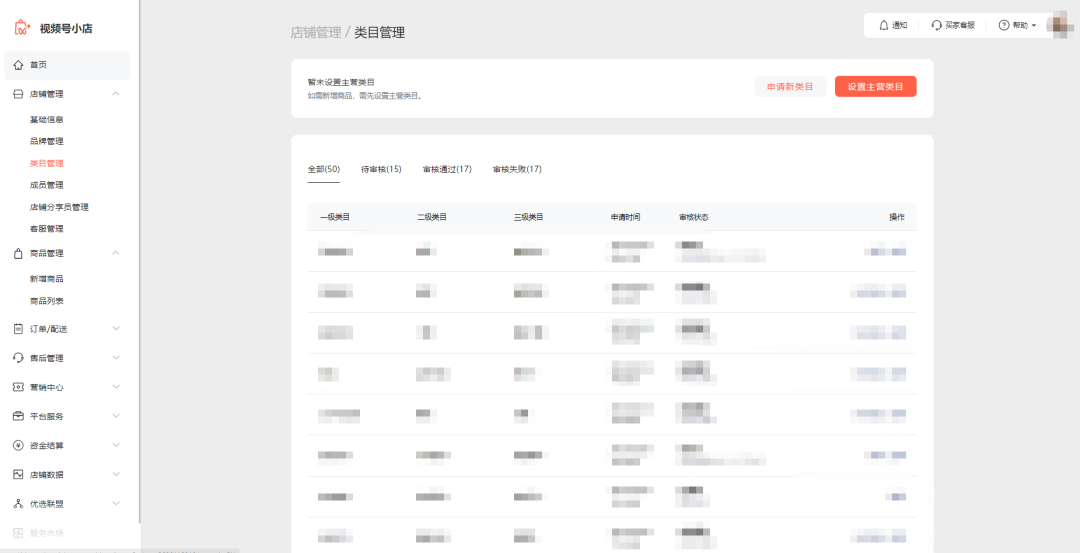The height and width of the screenshot is (553, 1080).
Task: Open 成员管理 in the sidebar
Action: 47,185
